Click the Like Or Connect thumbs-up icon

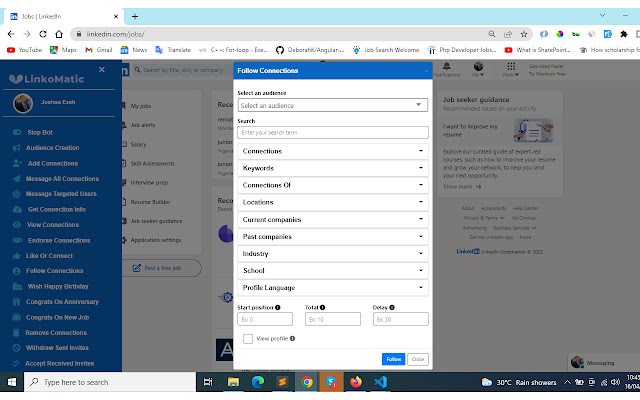click(x=17, y=256)
